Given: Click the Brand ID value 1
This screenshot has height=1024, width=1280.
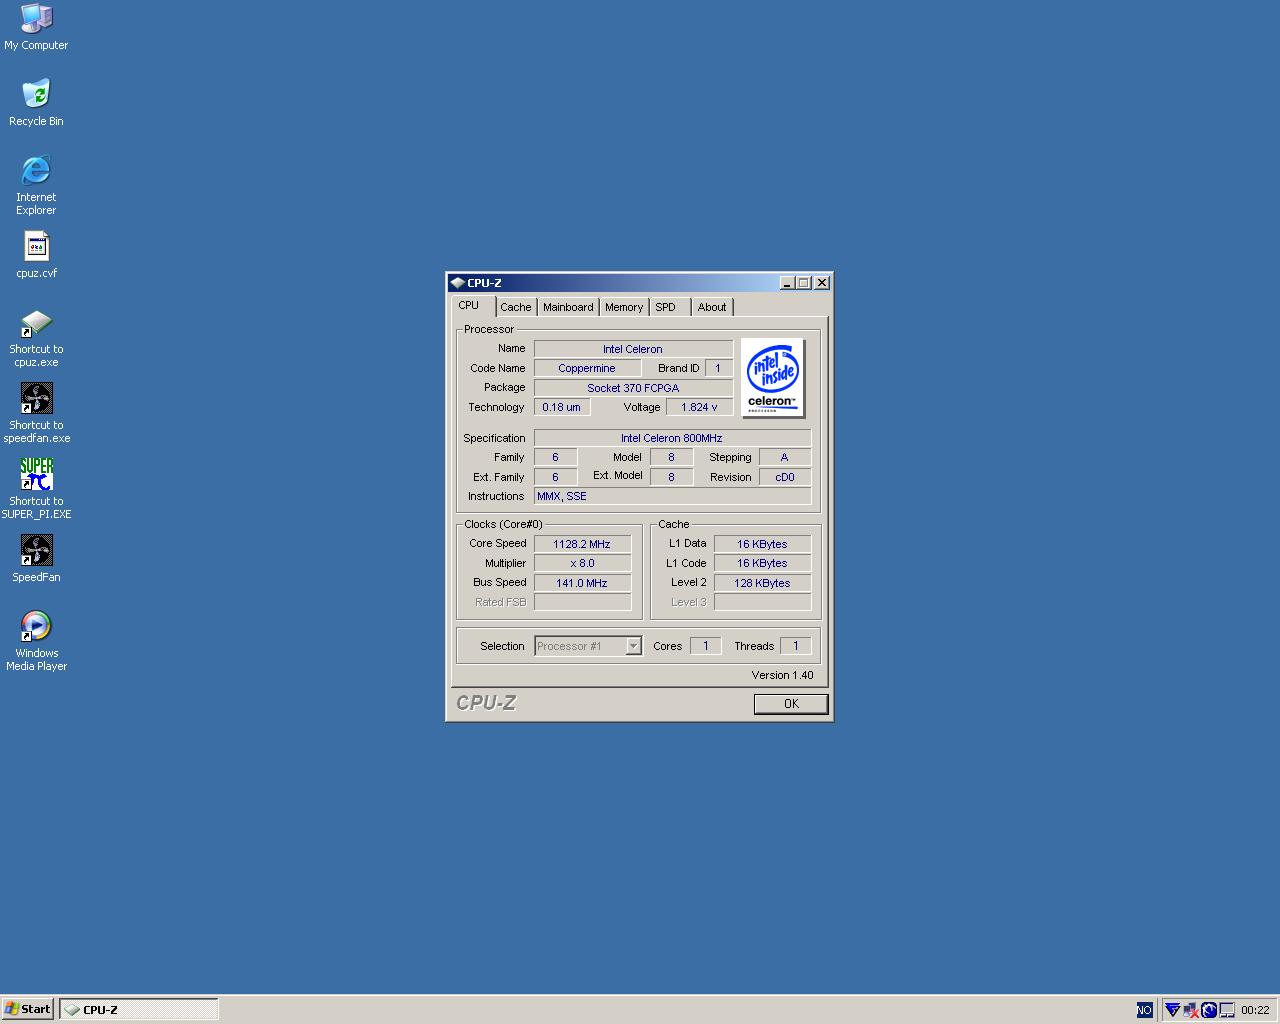Looking at the screenshot, I should pyautogui.click(x=718, y=368).
